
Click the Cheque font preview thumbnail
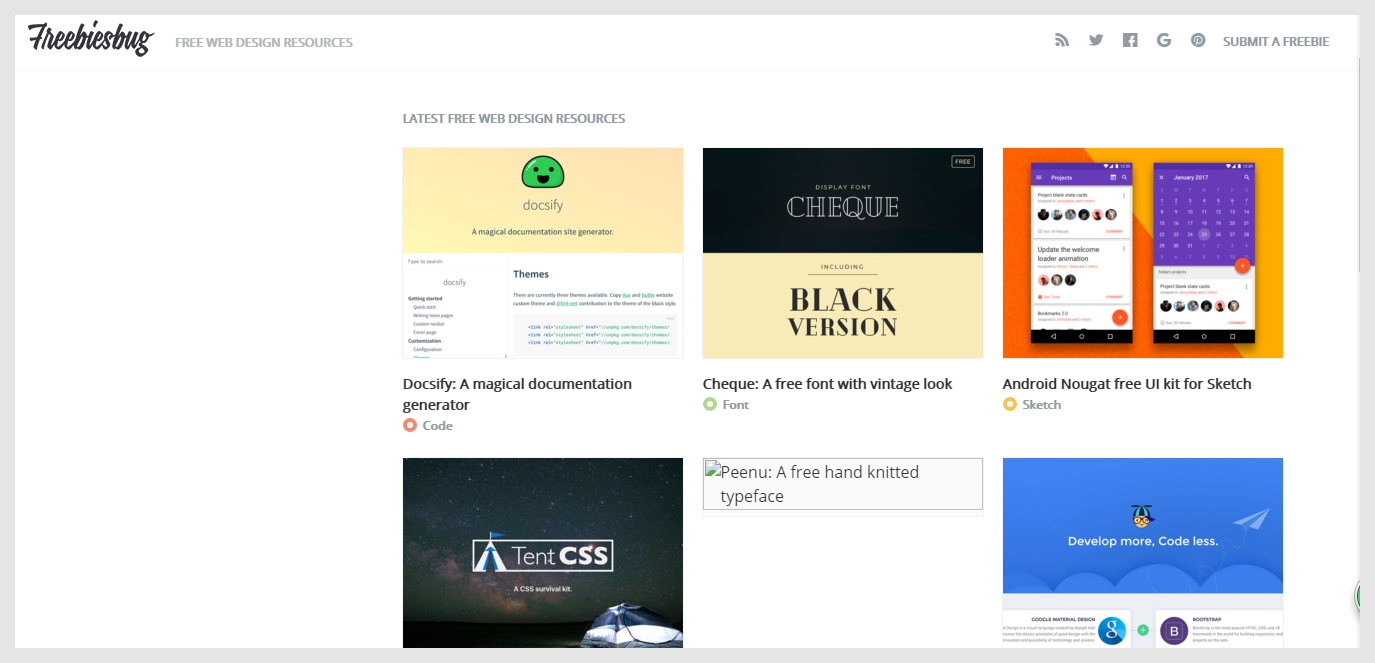pos(843,253)
